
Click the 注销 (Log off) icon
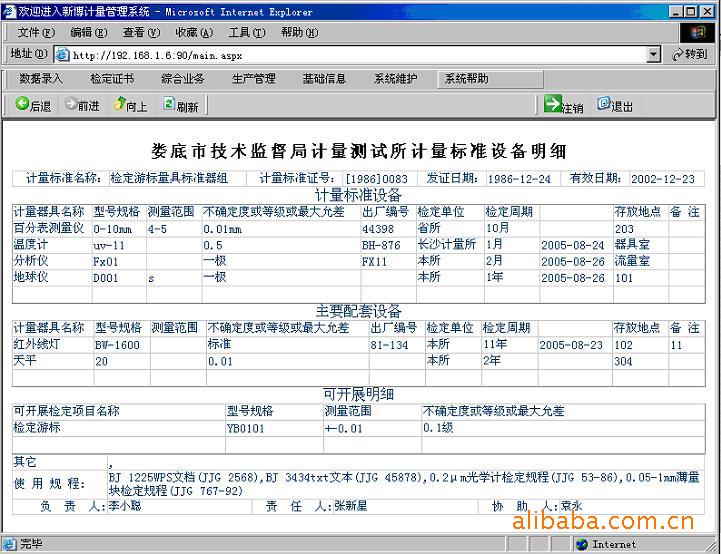[553, 105]
